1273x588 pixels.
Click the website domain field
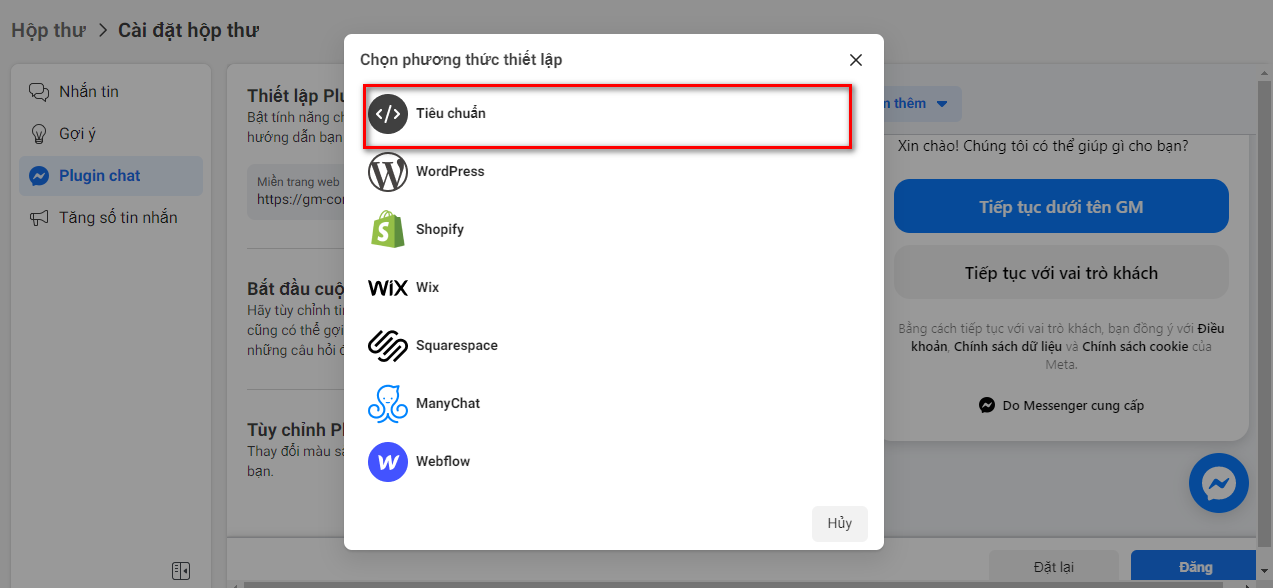click(296, 192)
